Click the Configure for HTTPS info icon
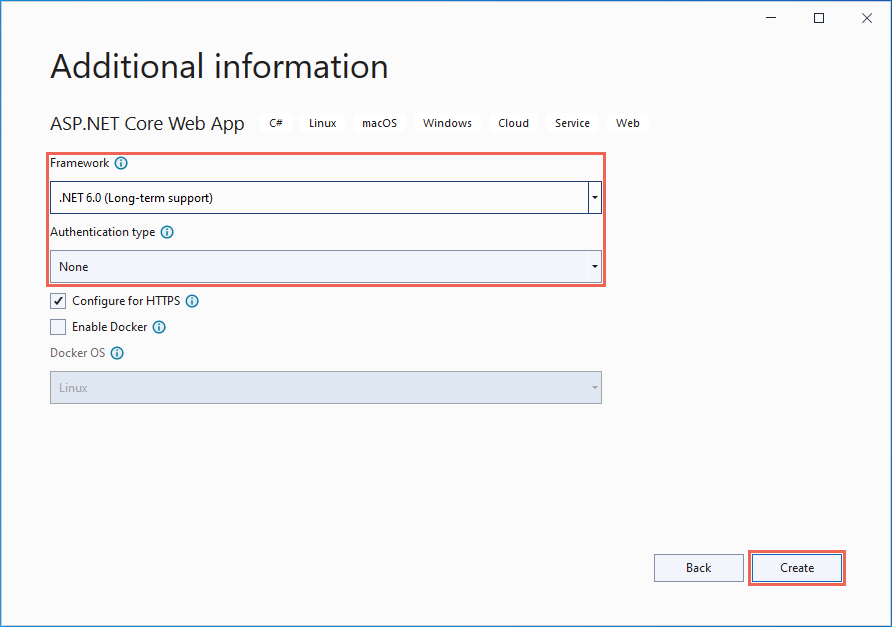This screenshot has width=892, height=627. point(192,301)
